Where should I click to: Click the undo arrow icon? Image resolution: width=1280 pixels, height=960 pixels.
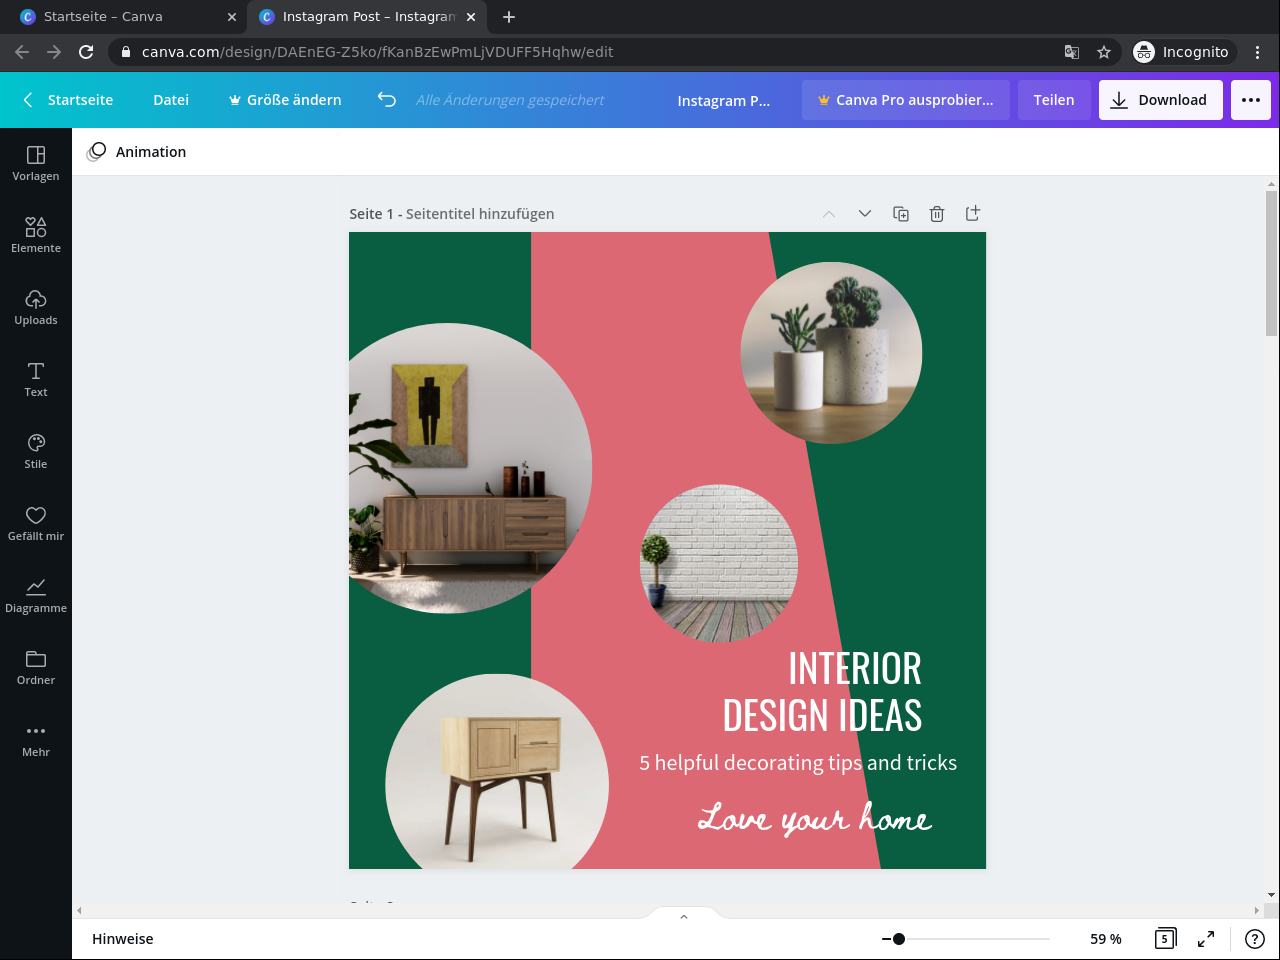tap(387, 100)
